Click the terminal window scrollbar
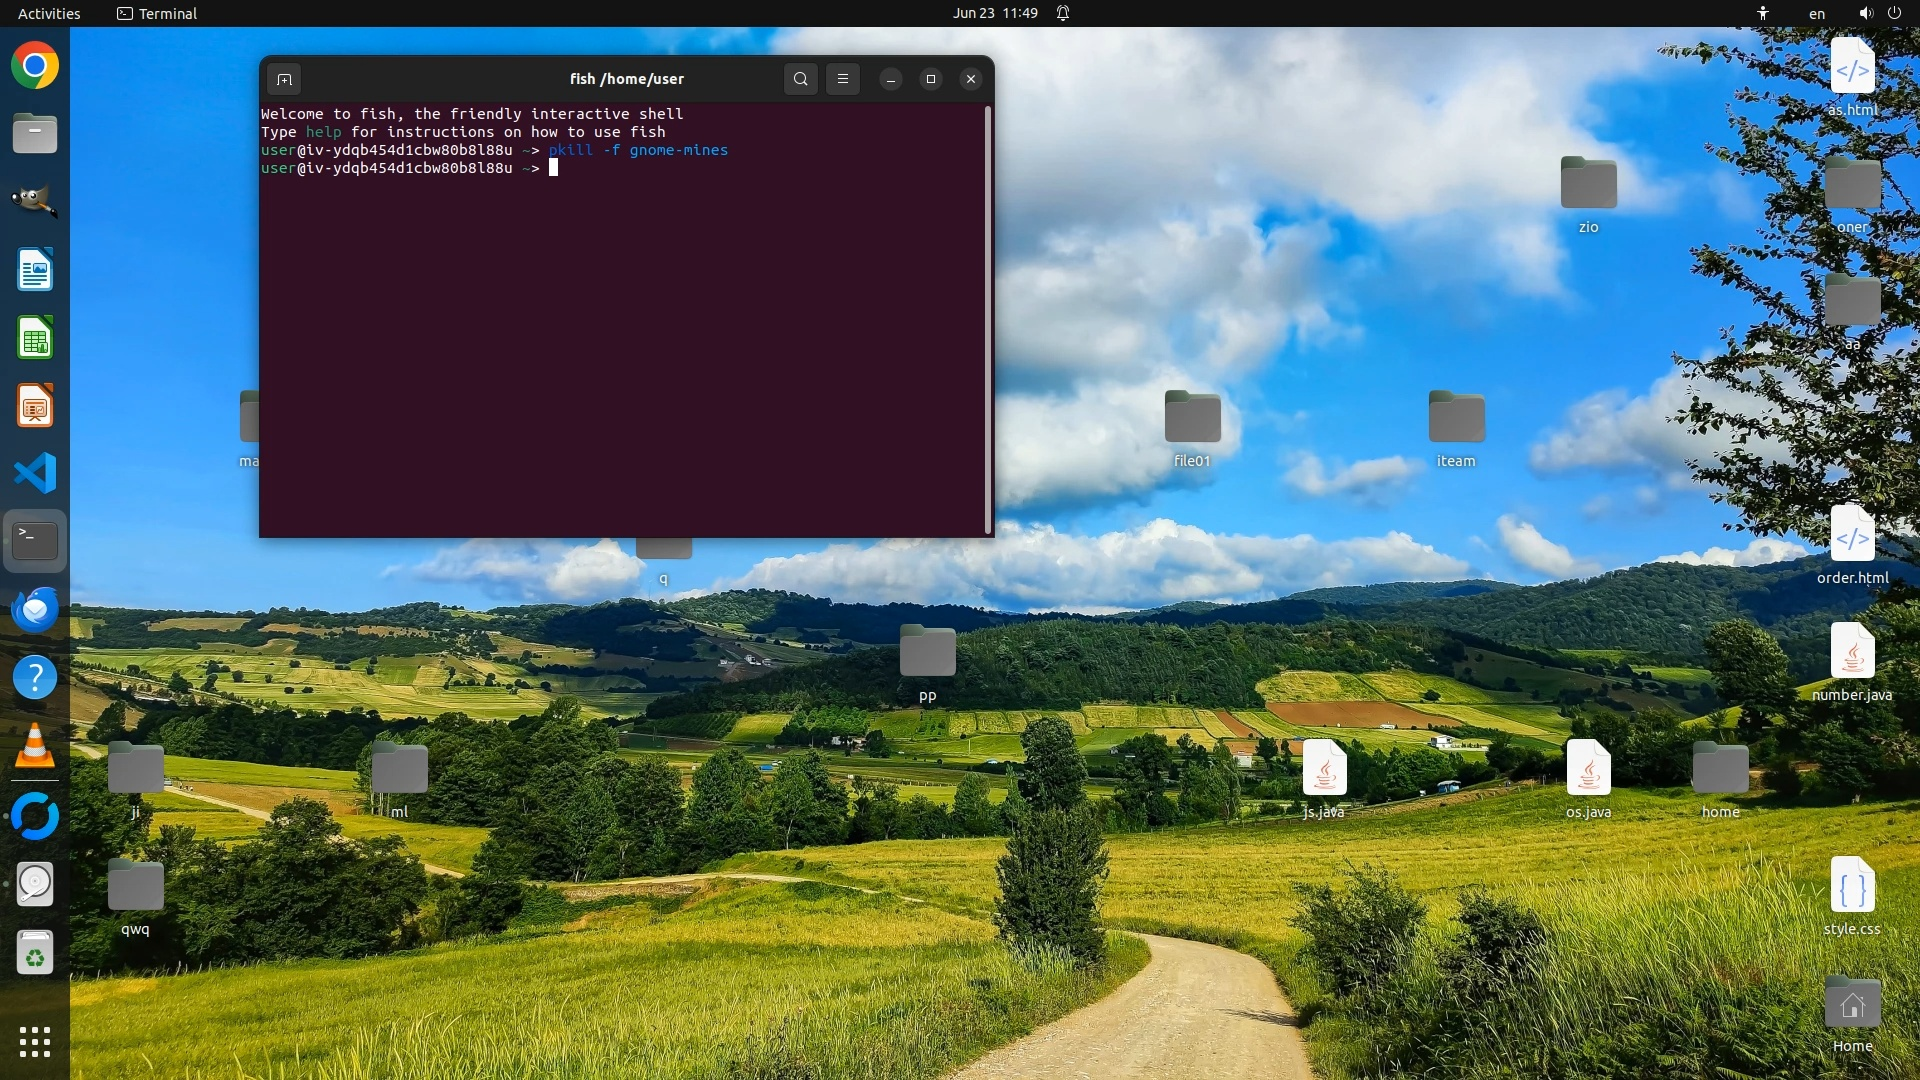This screenshot has height=1080, width=1920. click(988, 320)
